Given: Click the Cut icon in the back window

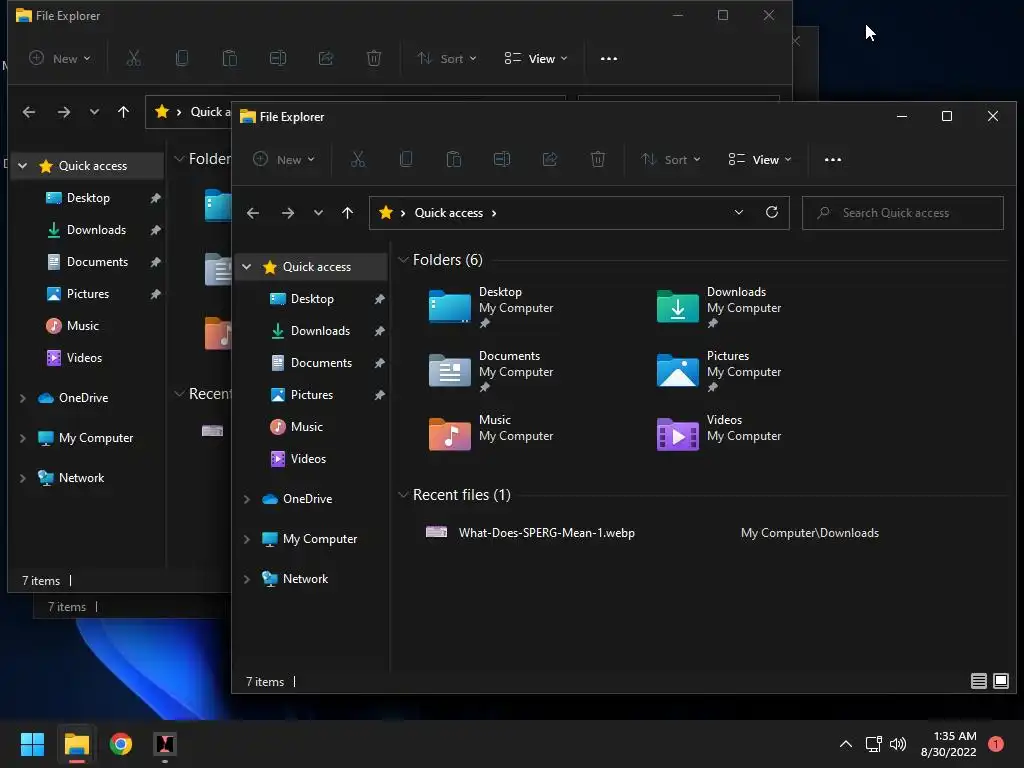Looking at the screenshot, I should coord(133,58).
